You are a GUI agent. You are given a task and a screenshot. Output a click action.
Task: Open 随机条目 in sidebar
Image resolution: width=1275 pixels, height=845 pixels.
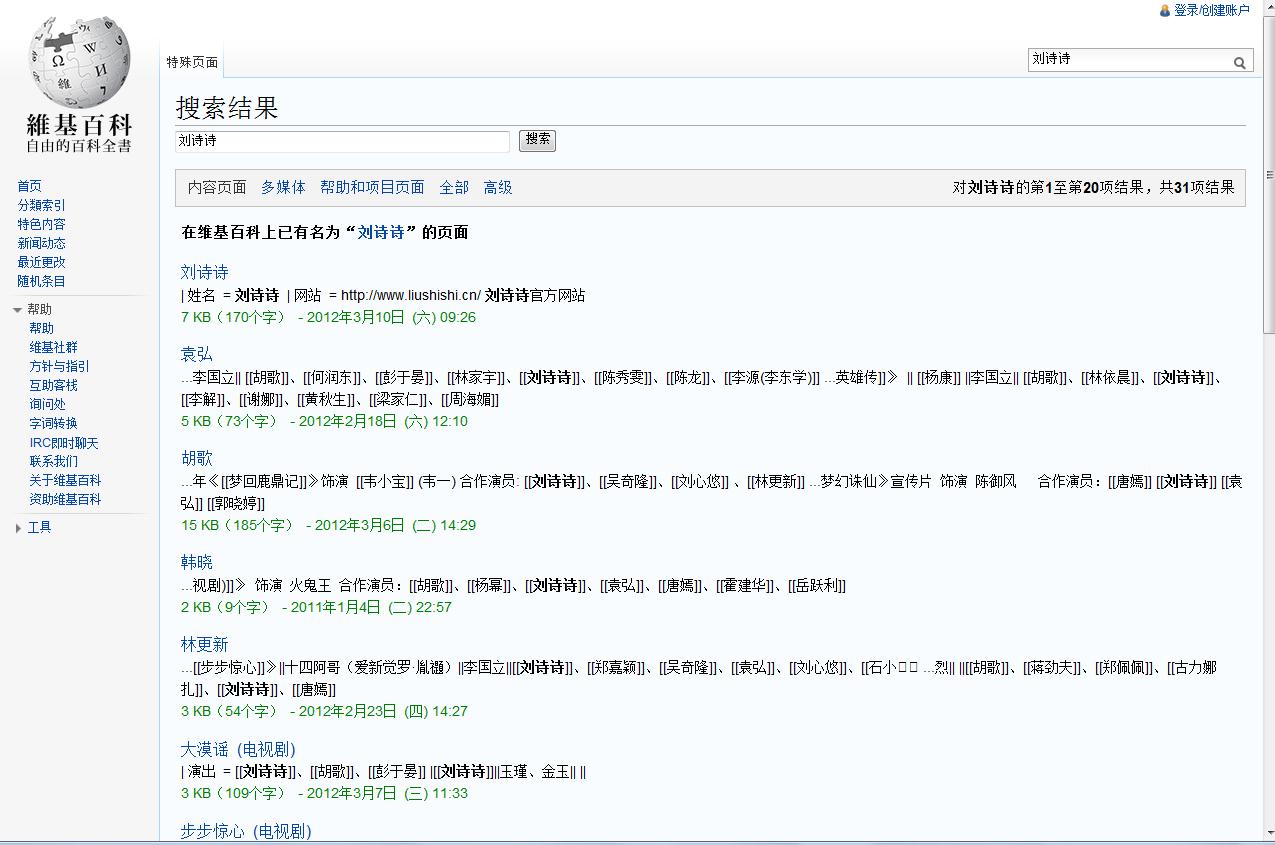click(x=41, y=281)
